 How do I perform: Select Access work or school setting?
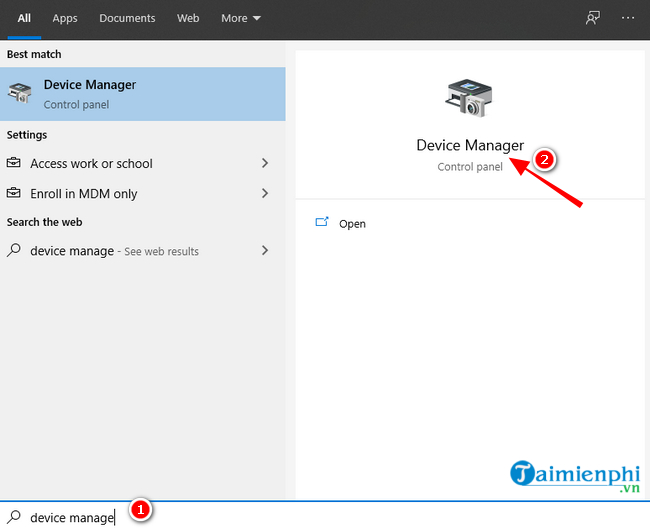click(143, 163)
